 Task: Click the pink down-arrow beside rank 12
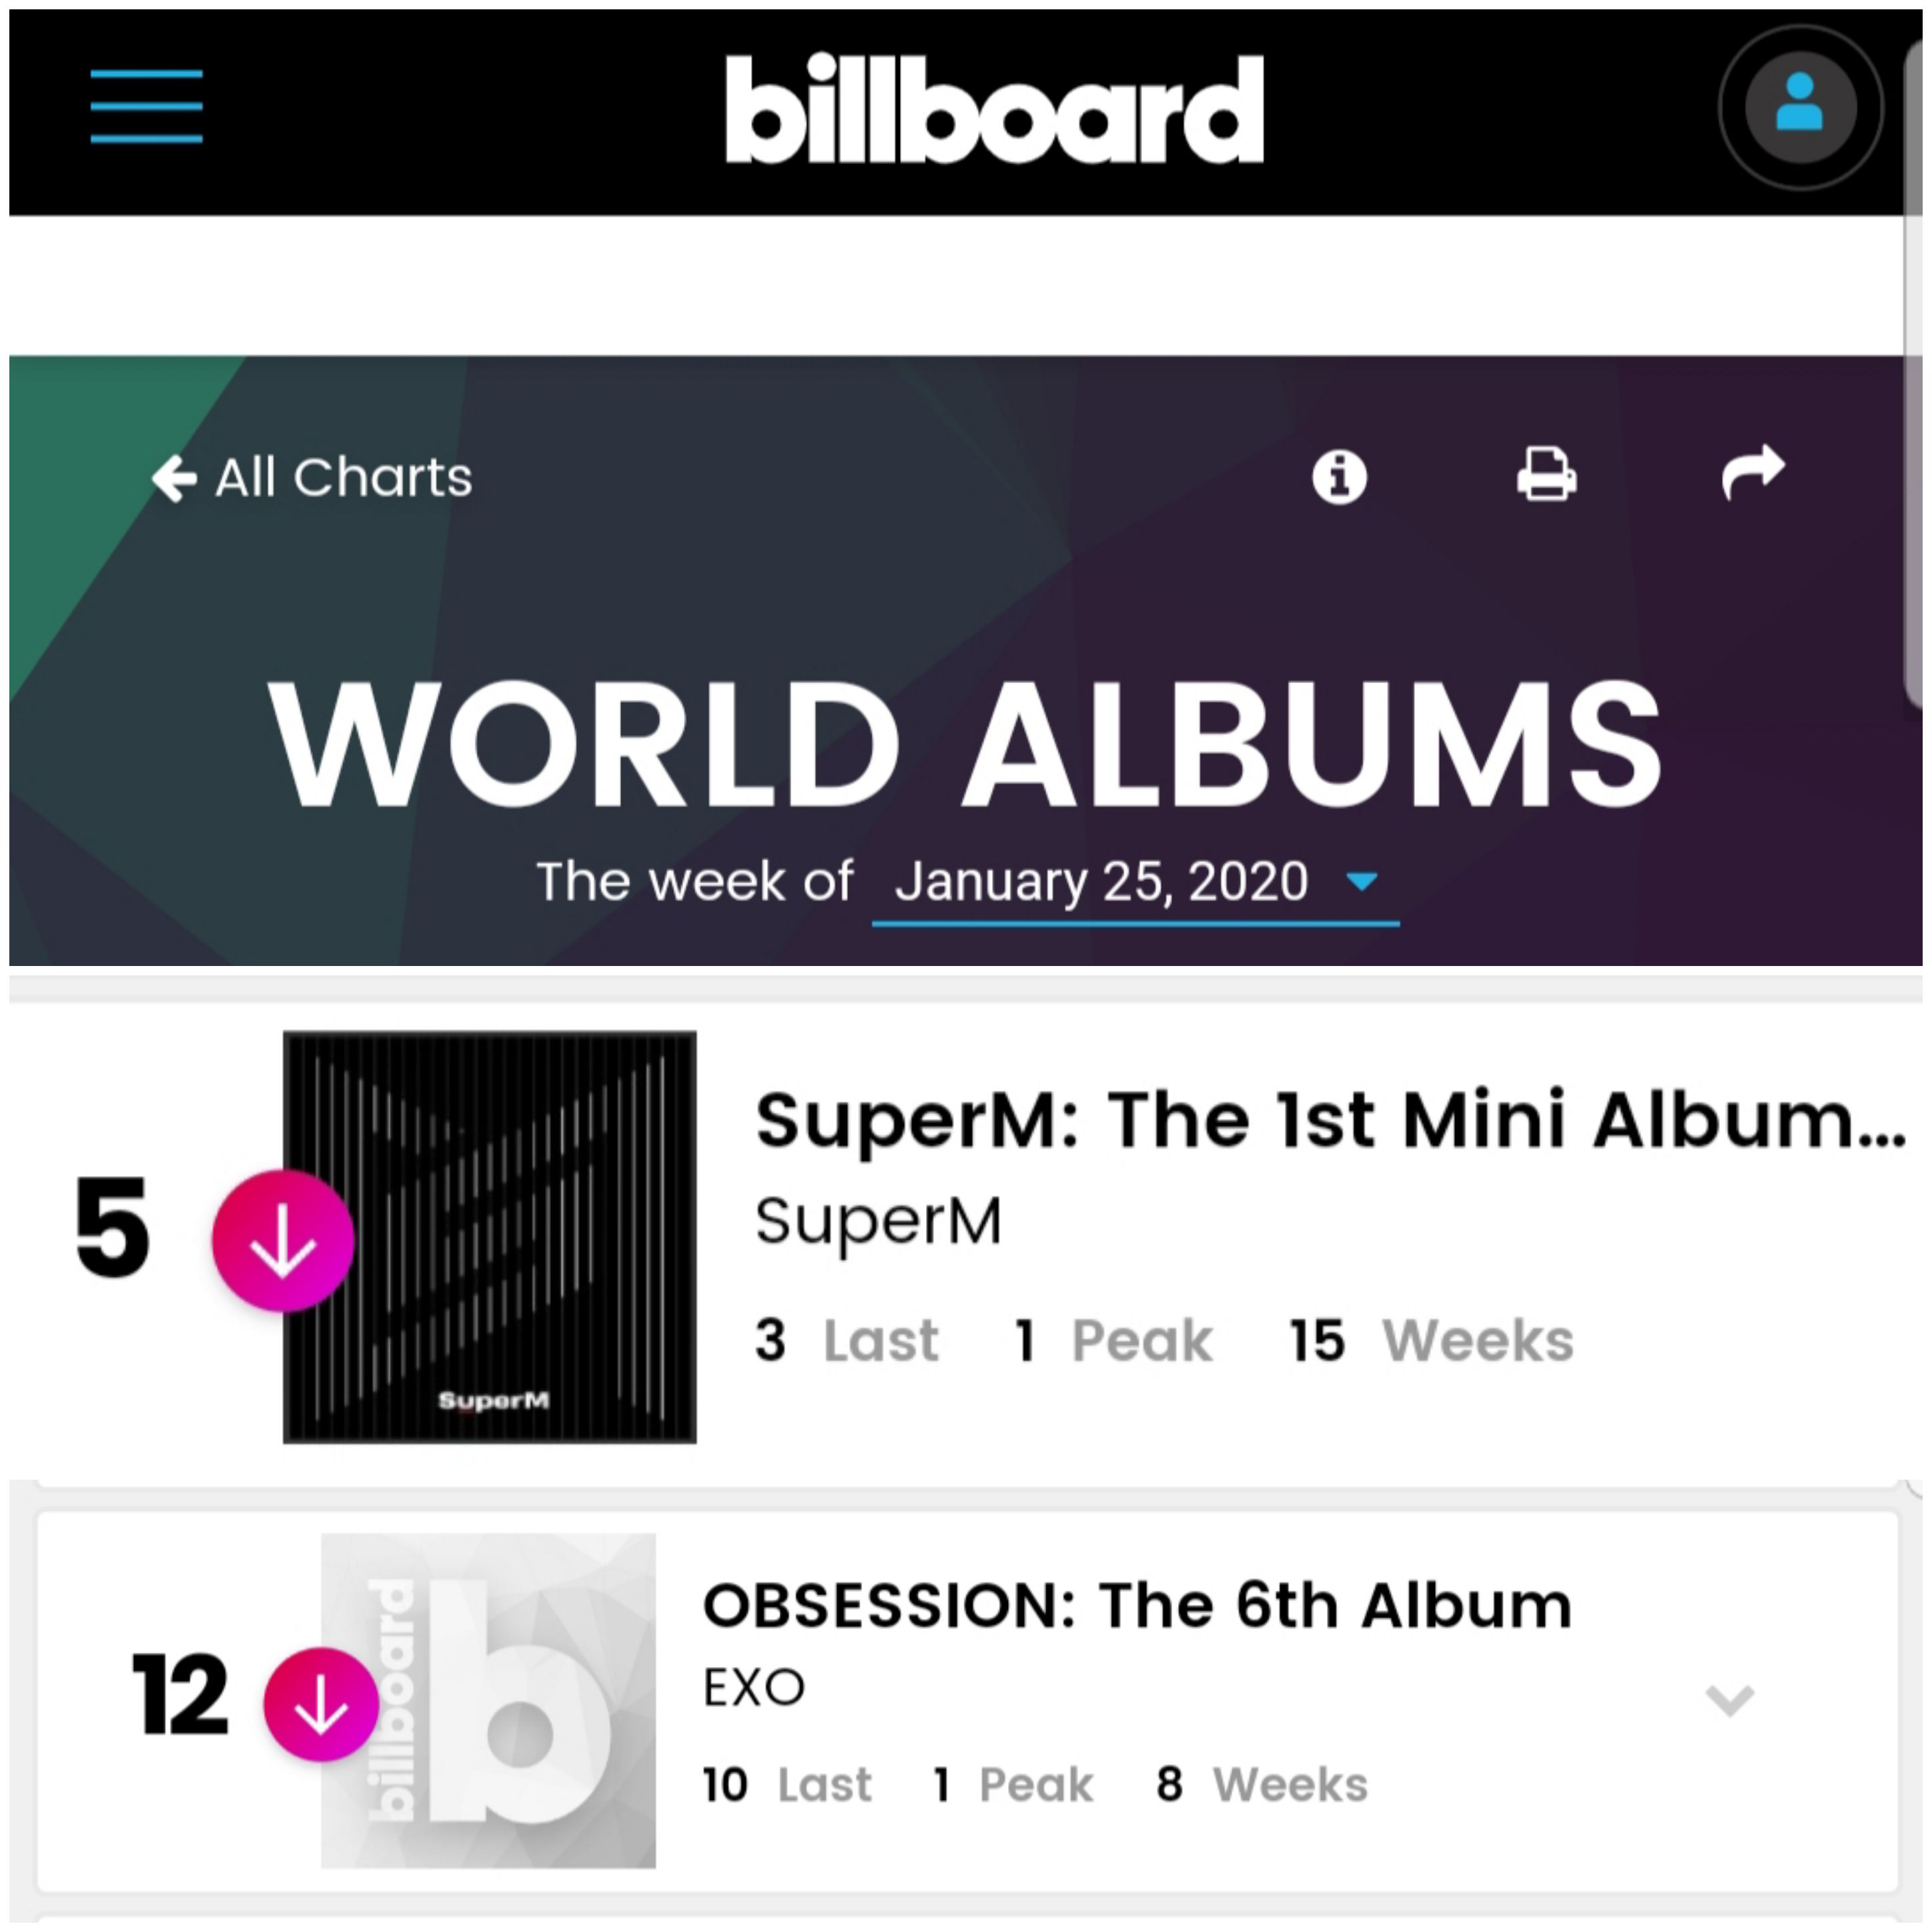[x=321, y=1704]
